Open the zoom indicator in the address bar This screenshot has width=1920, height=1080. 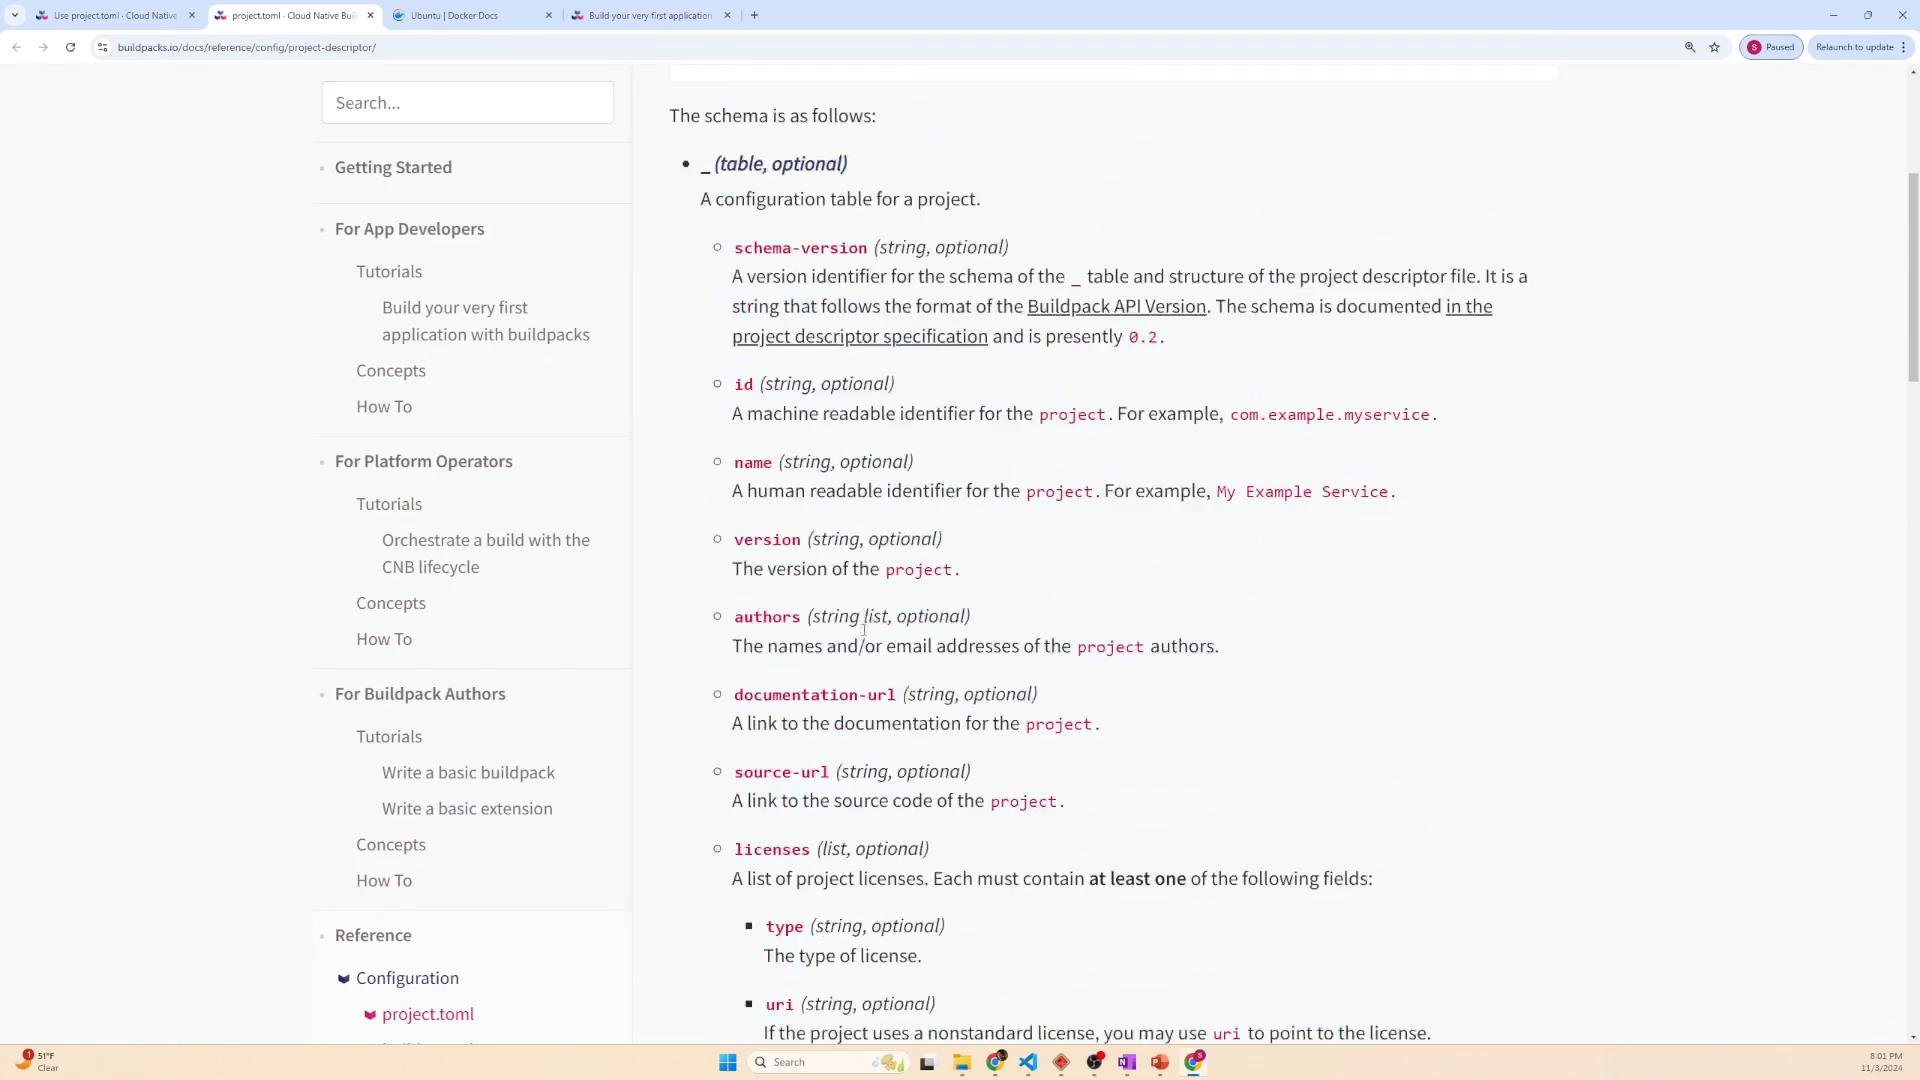click(1690, 47)
